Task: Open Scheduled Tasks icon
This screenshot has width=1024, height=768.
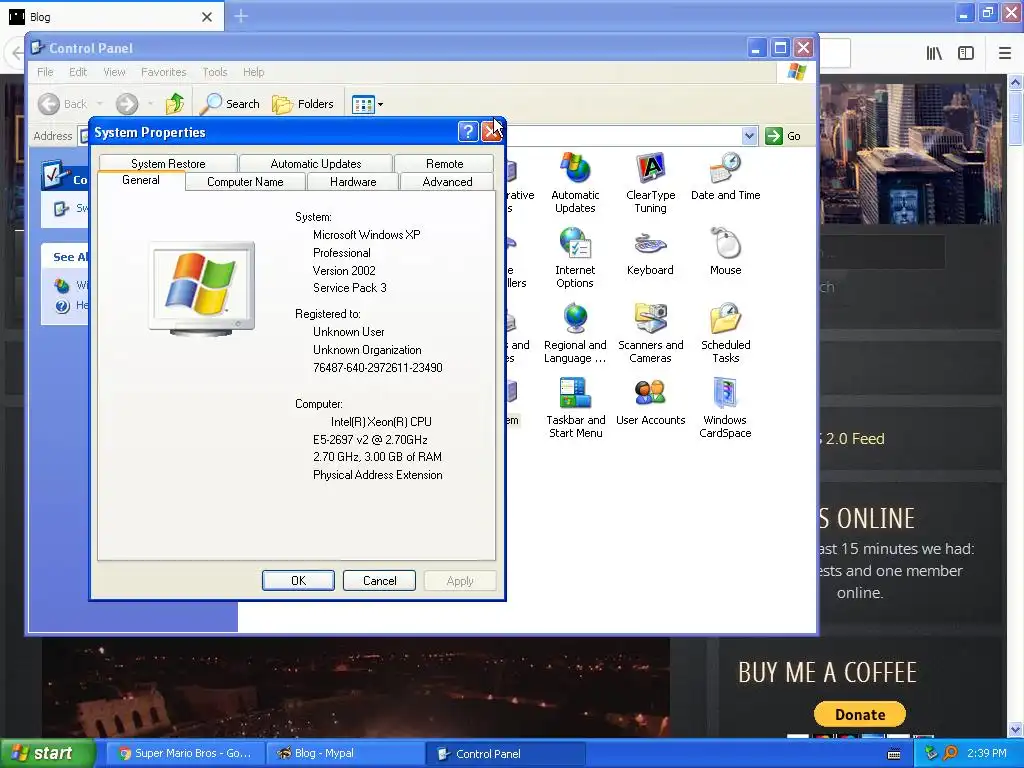Action: (725, 333)
